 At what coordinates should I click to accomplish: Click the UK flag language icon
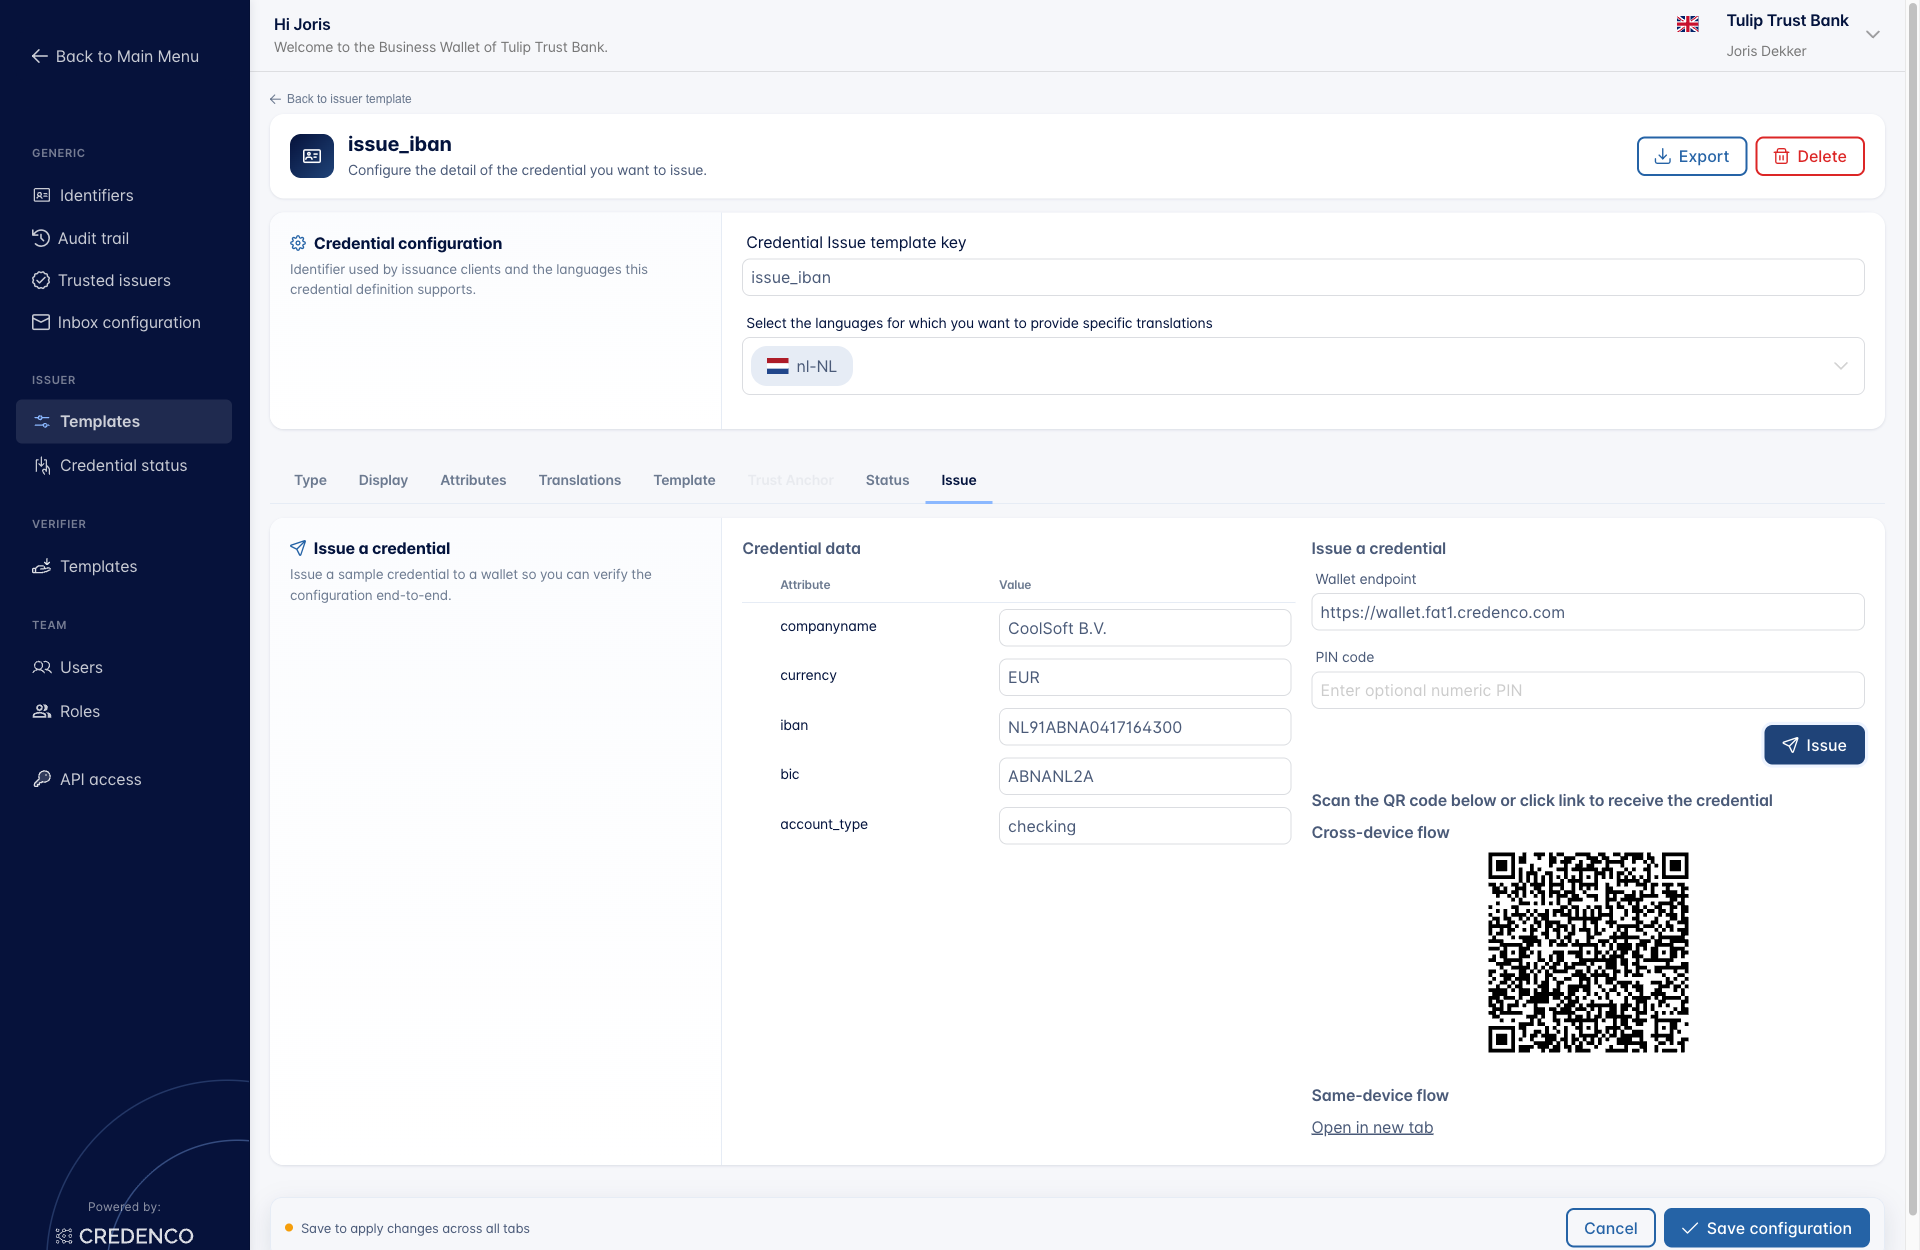(1688, 24)
